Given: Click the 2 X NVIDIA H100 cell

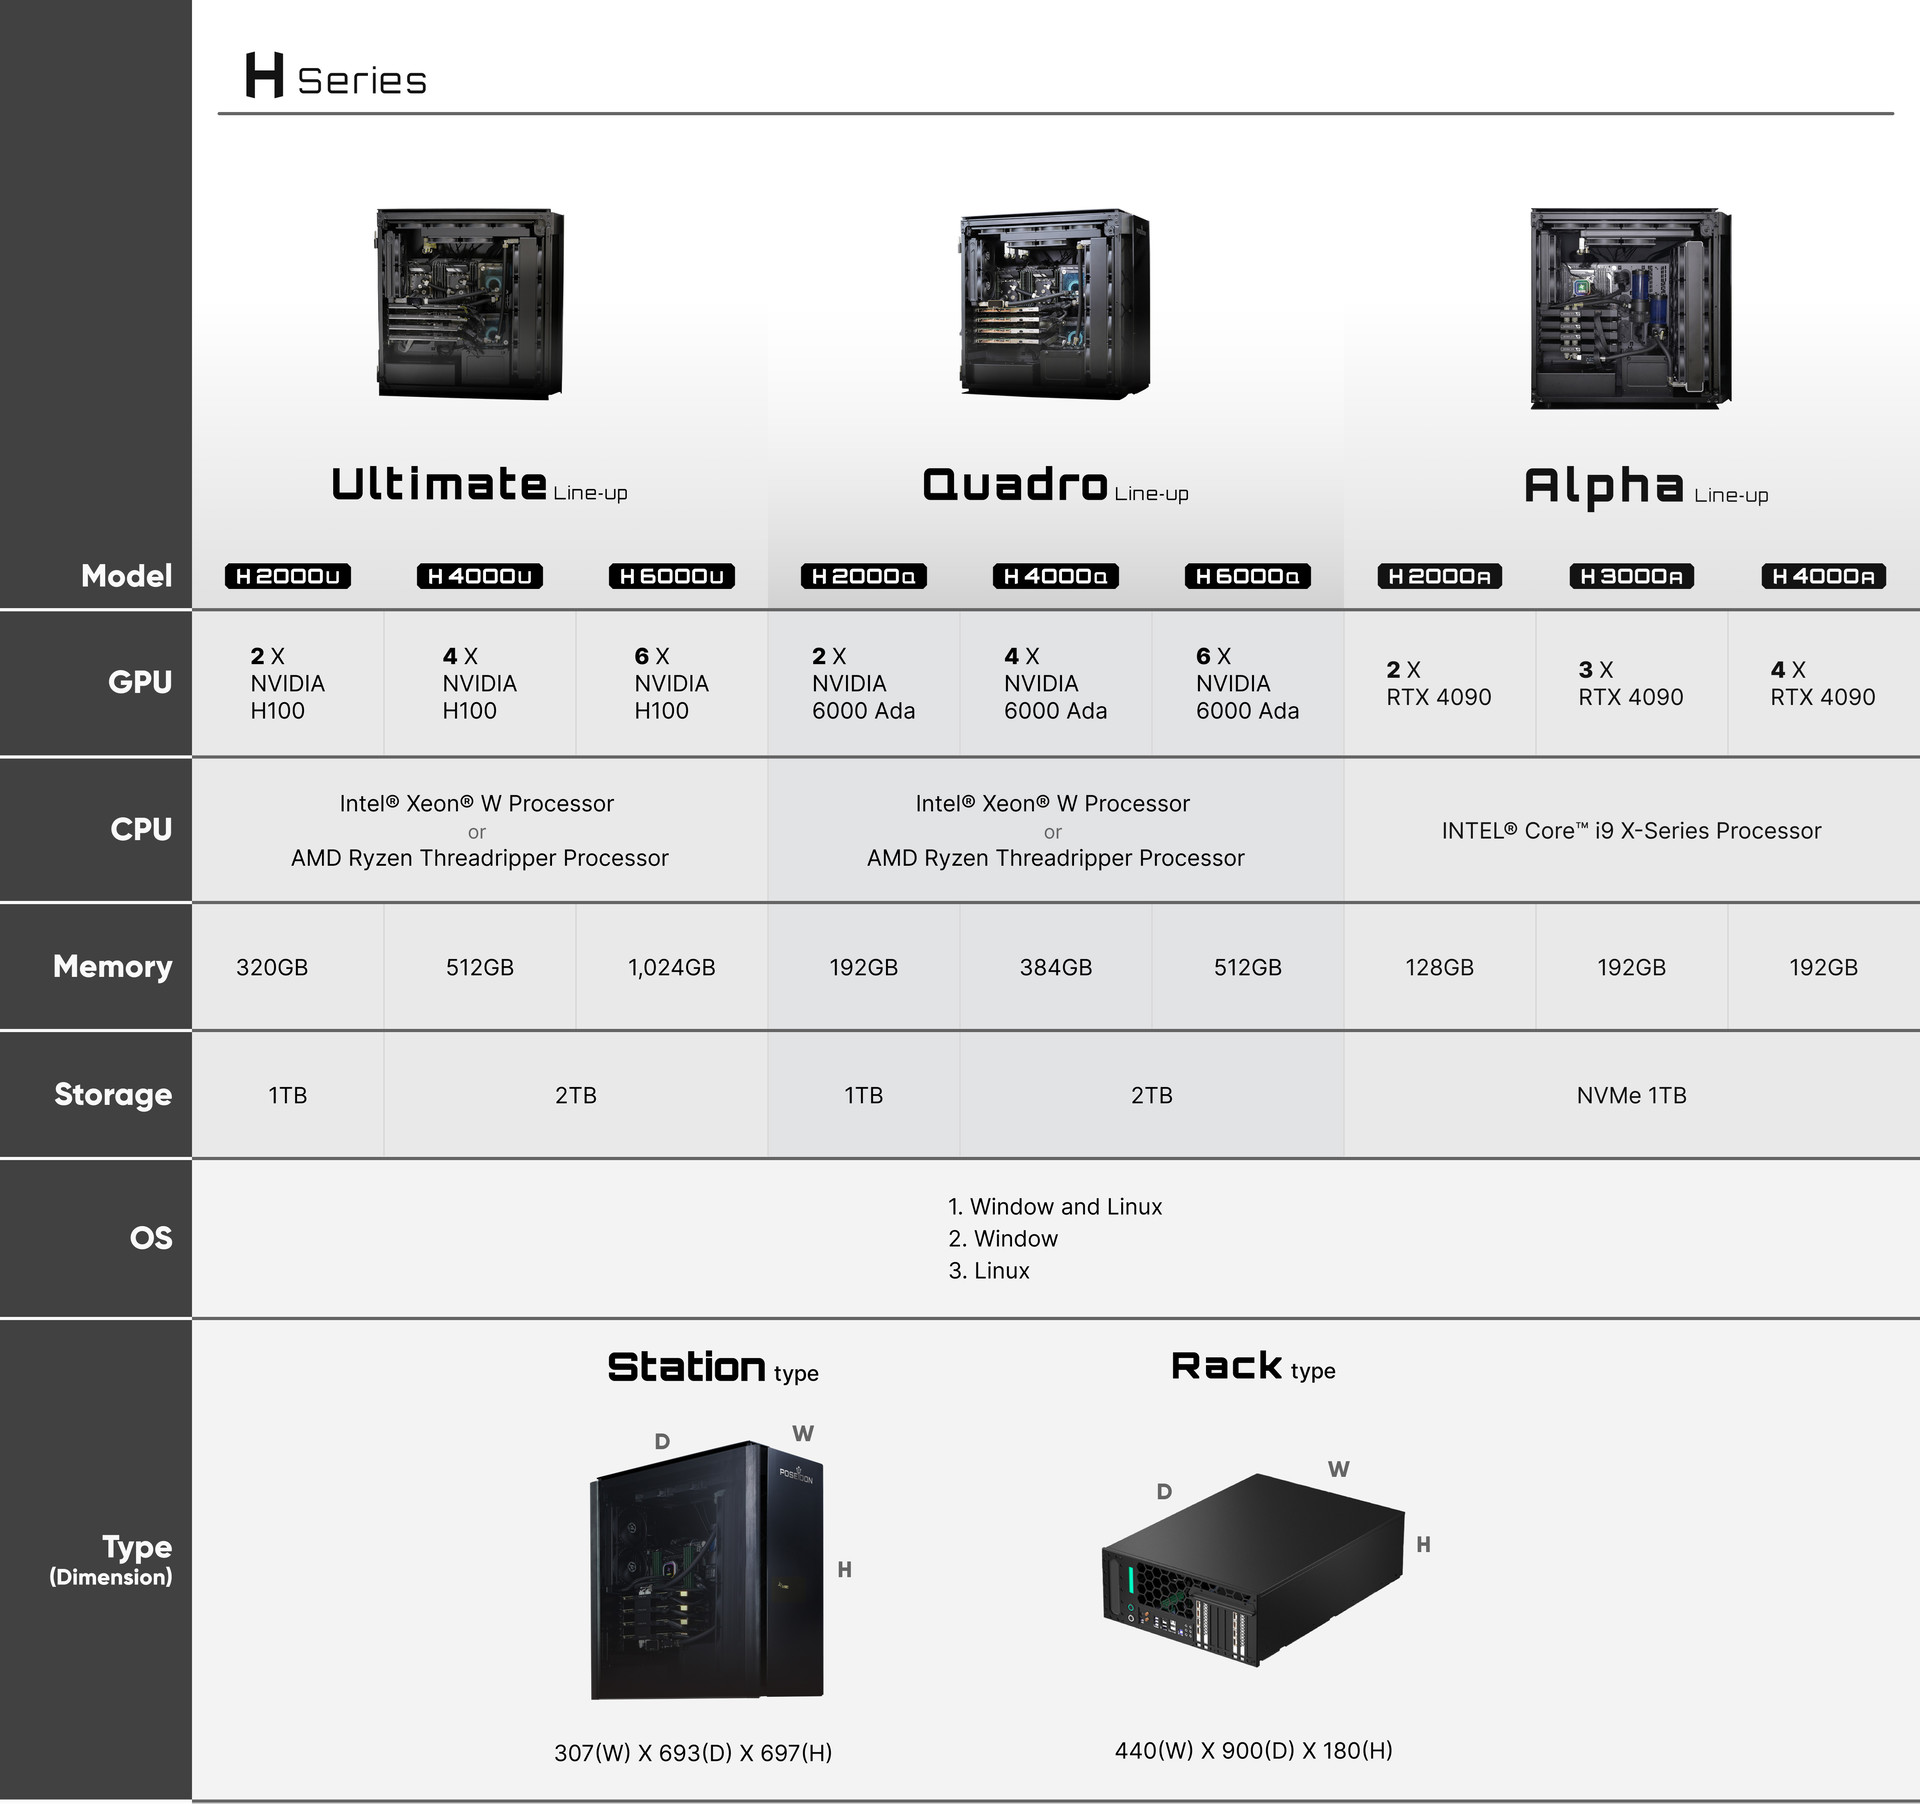Looking at the screenshot, I should [288, 683].
